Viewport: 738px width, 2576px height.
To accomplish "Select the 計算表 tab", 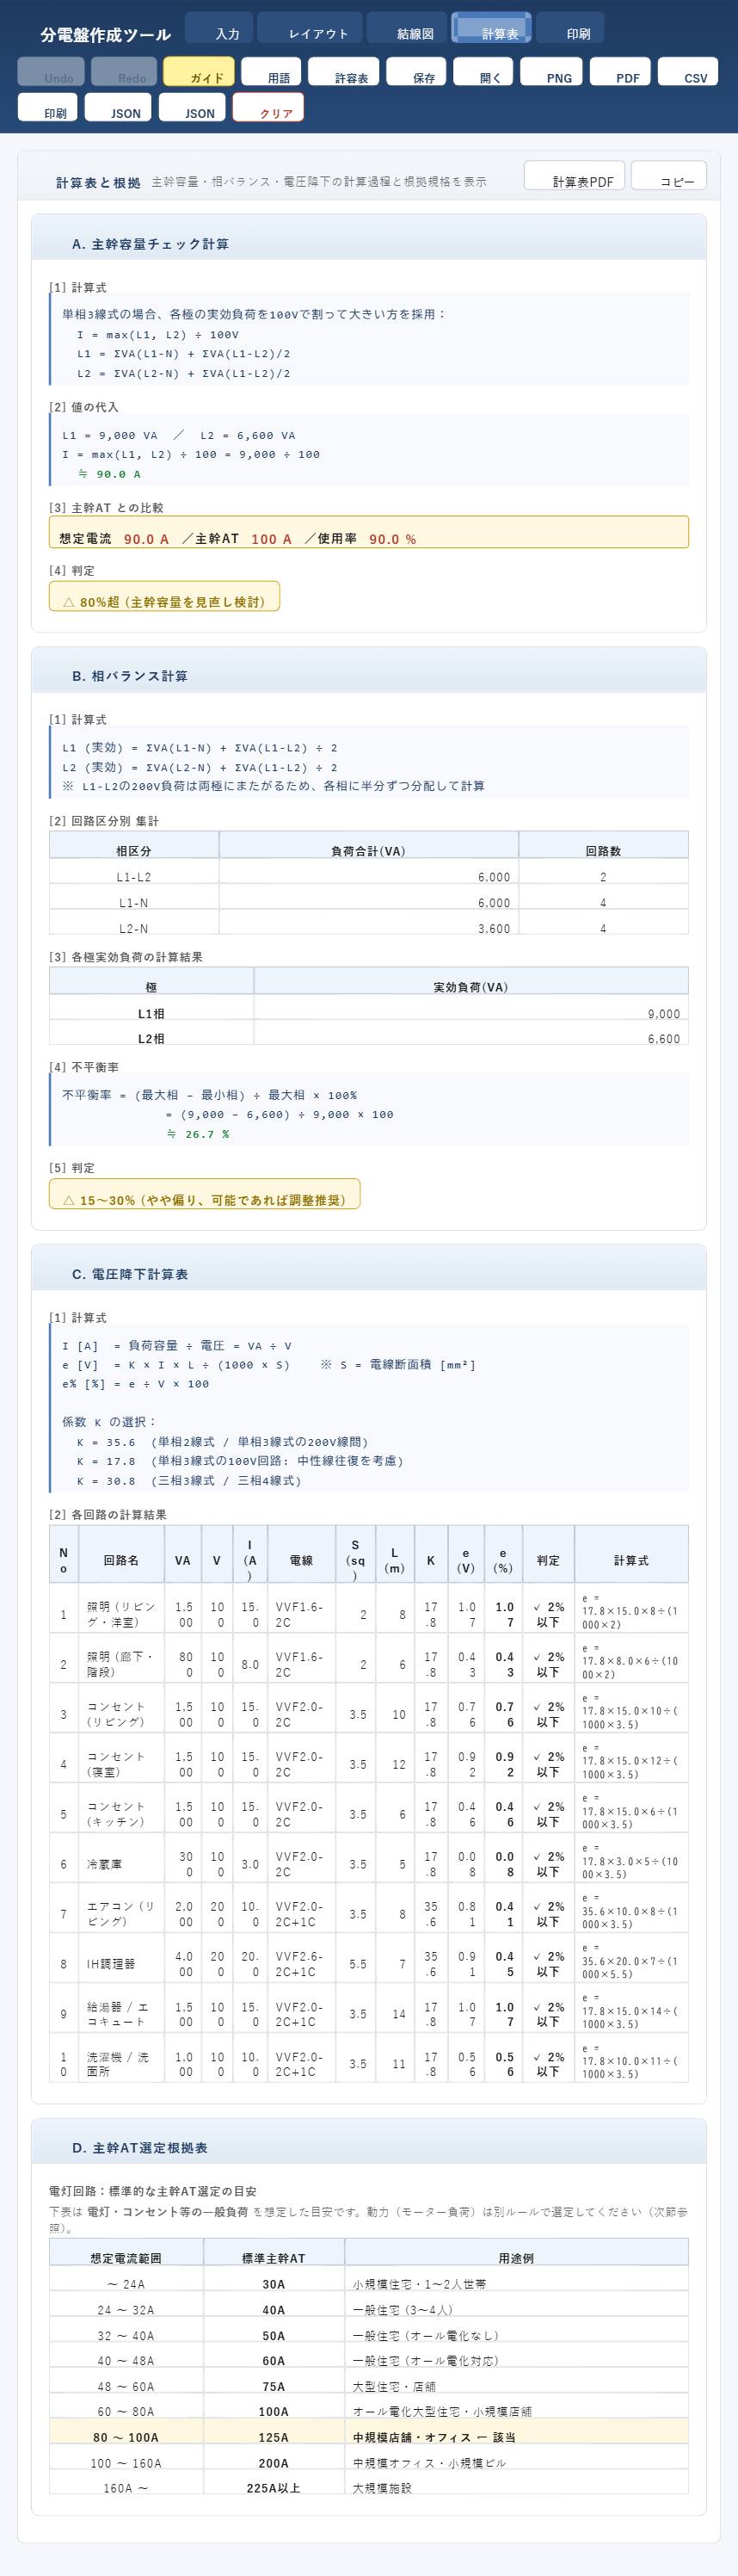I will (x=491, y=28).
